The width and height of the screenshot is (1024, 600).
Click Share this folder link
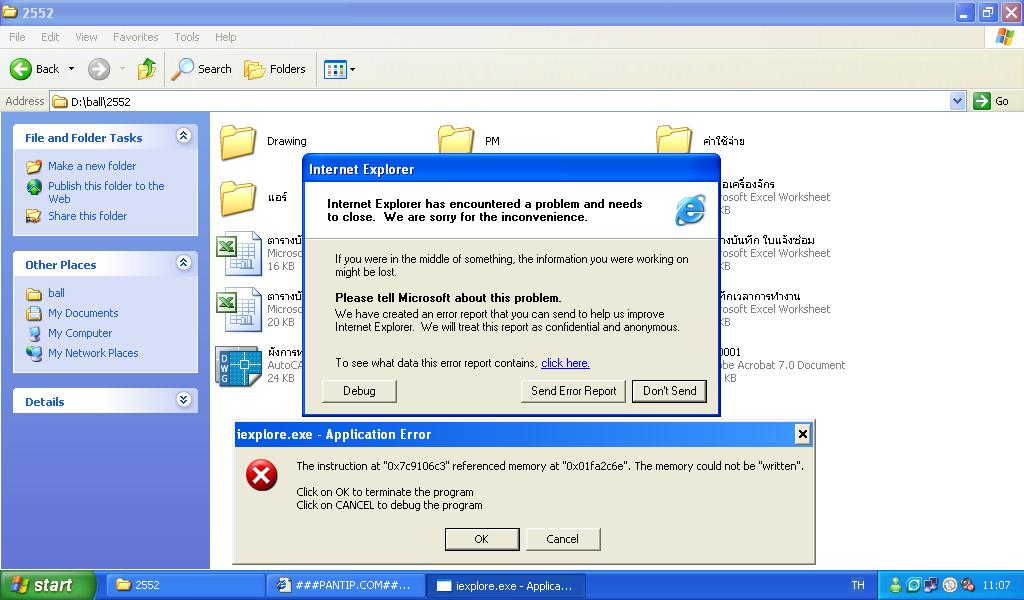88,216
